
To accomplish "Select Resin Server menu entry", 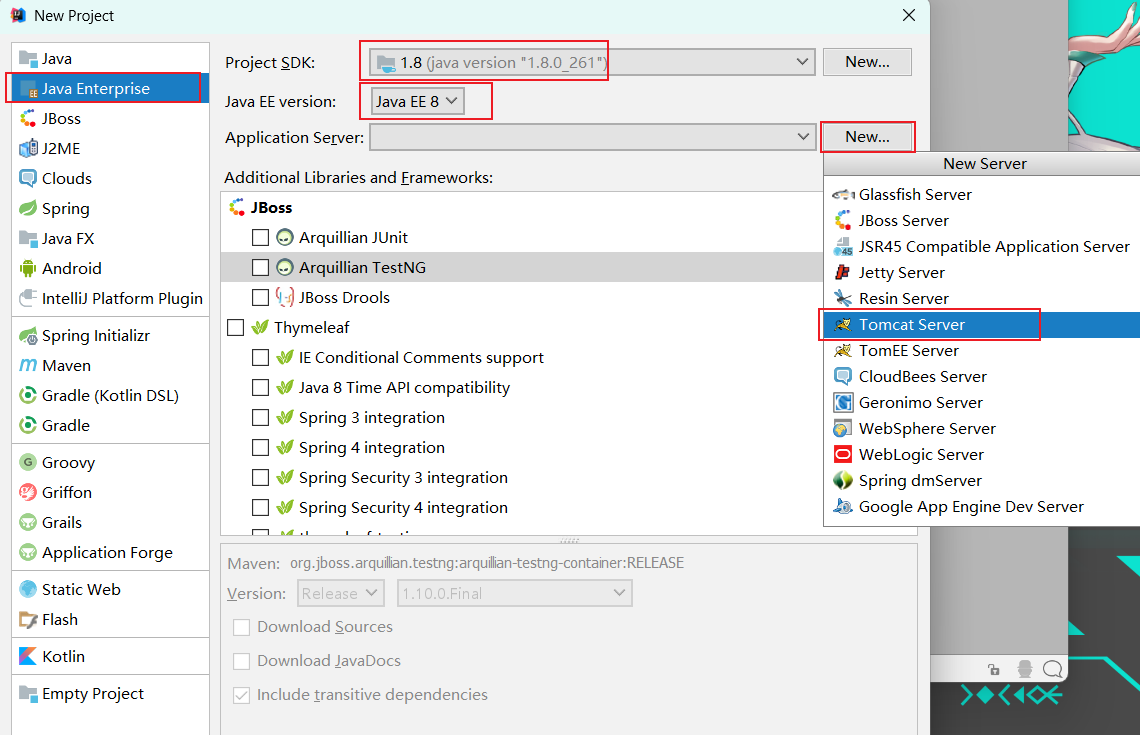I will point(982,299).
